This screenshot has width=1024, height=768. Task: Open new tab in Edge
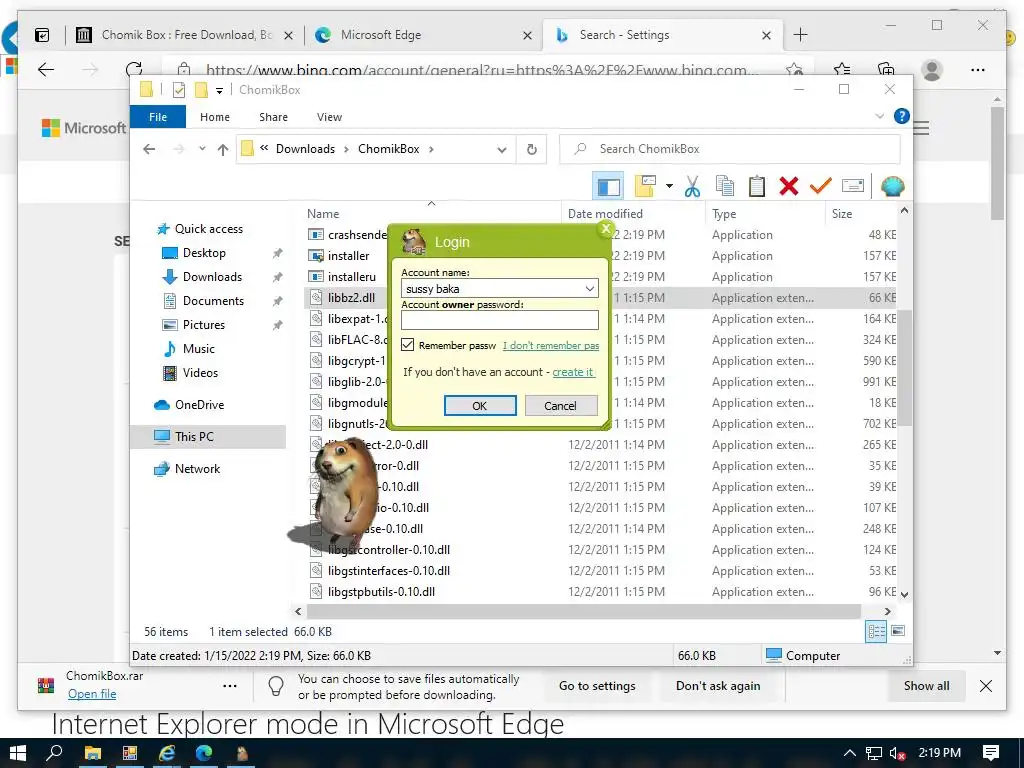coord(800,35)
